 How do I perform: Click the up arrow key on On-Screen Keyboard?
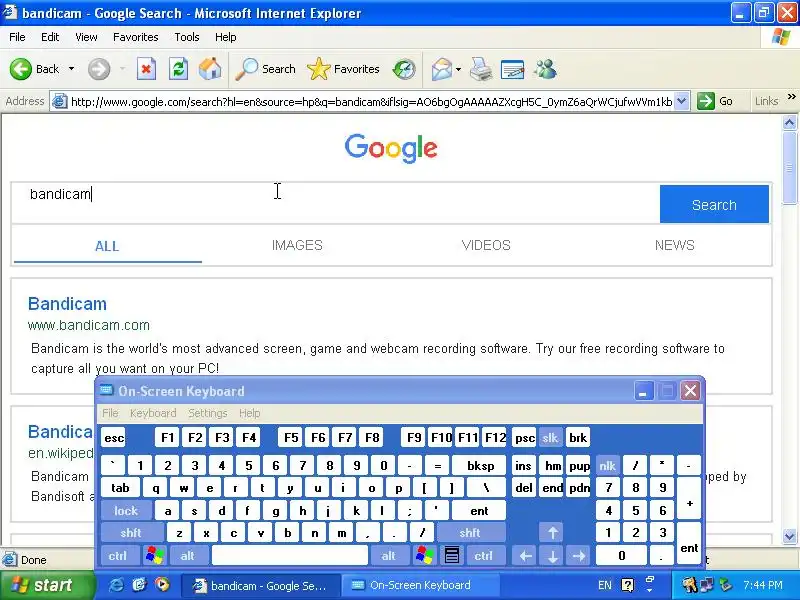(553, 533)
